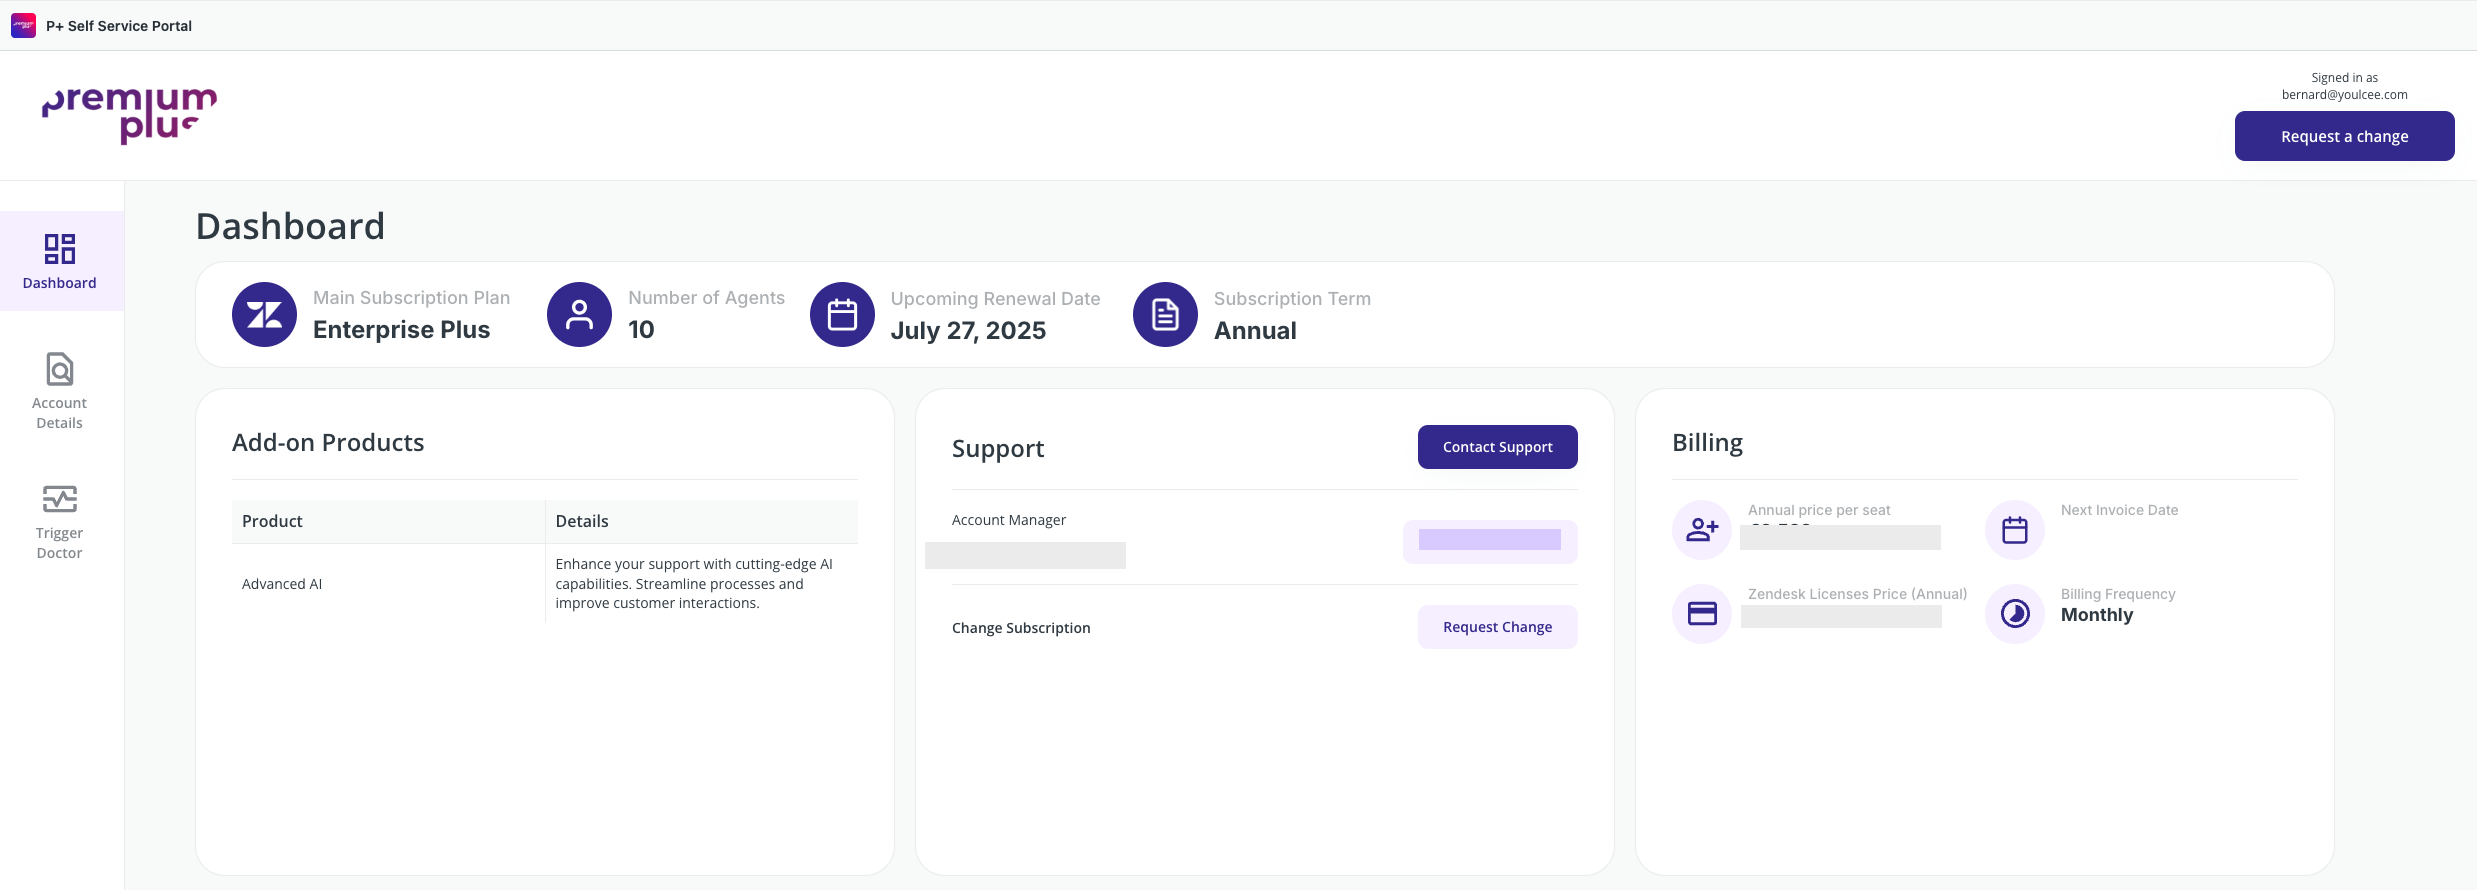This screenshot has width=2477, height=890.
Task: Click the Support section heading
Action: click(x=998, y=448)
